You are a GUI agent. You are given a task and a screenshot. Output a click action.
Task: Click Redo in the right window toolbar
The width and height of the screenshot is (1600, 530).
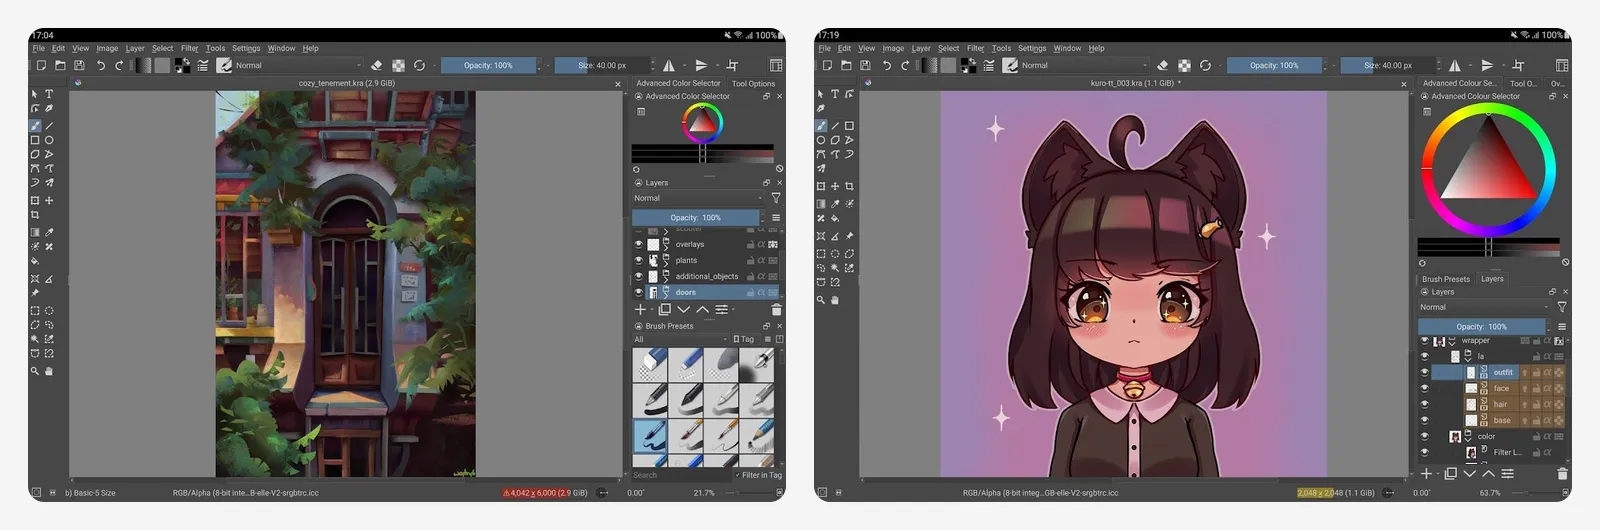905,65
